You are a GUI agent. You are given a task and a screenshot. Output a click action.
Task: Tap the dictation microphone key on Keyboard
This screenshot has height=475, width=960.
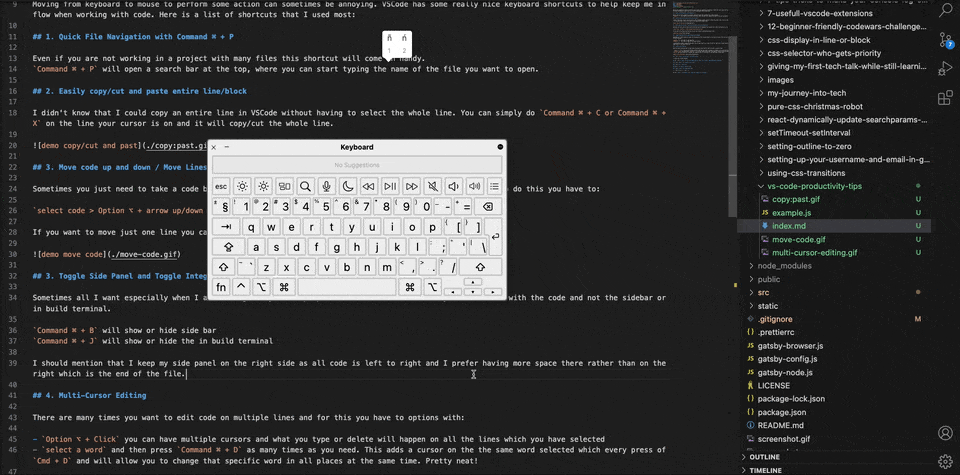(x=326, y=186)
